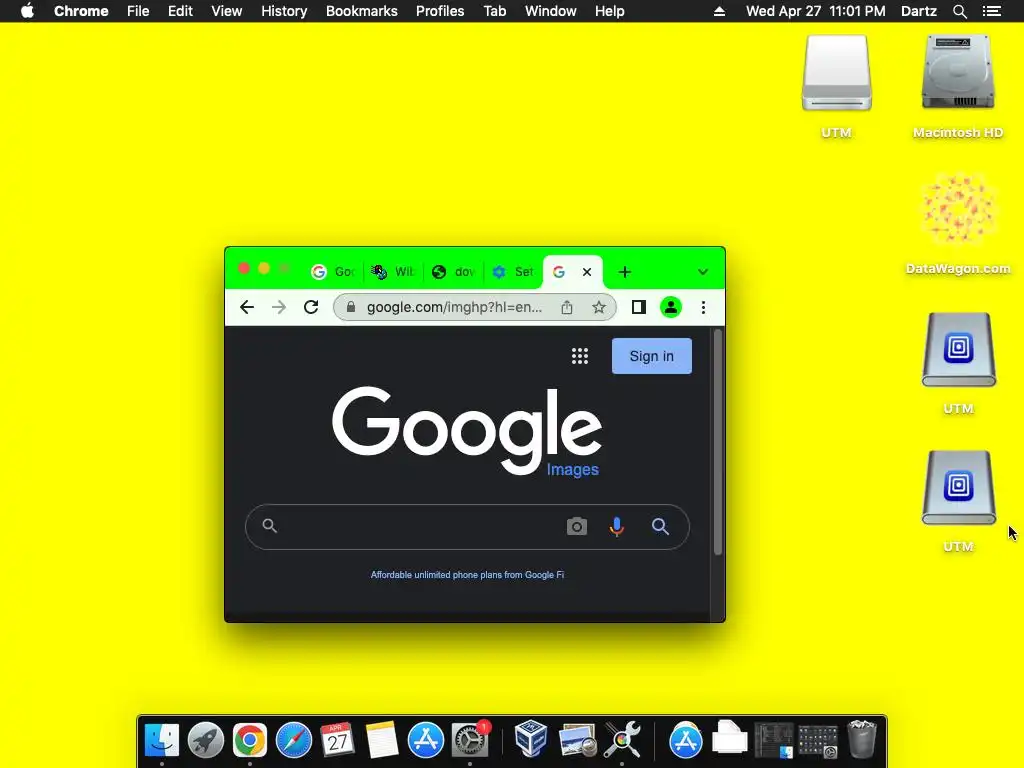
Task: Click the page vertical scrollbar
Action: click(x=718, y=443)
